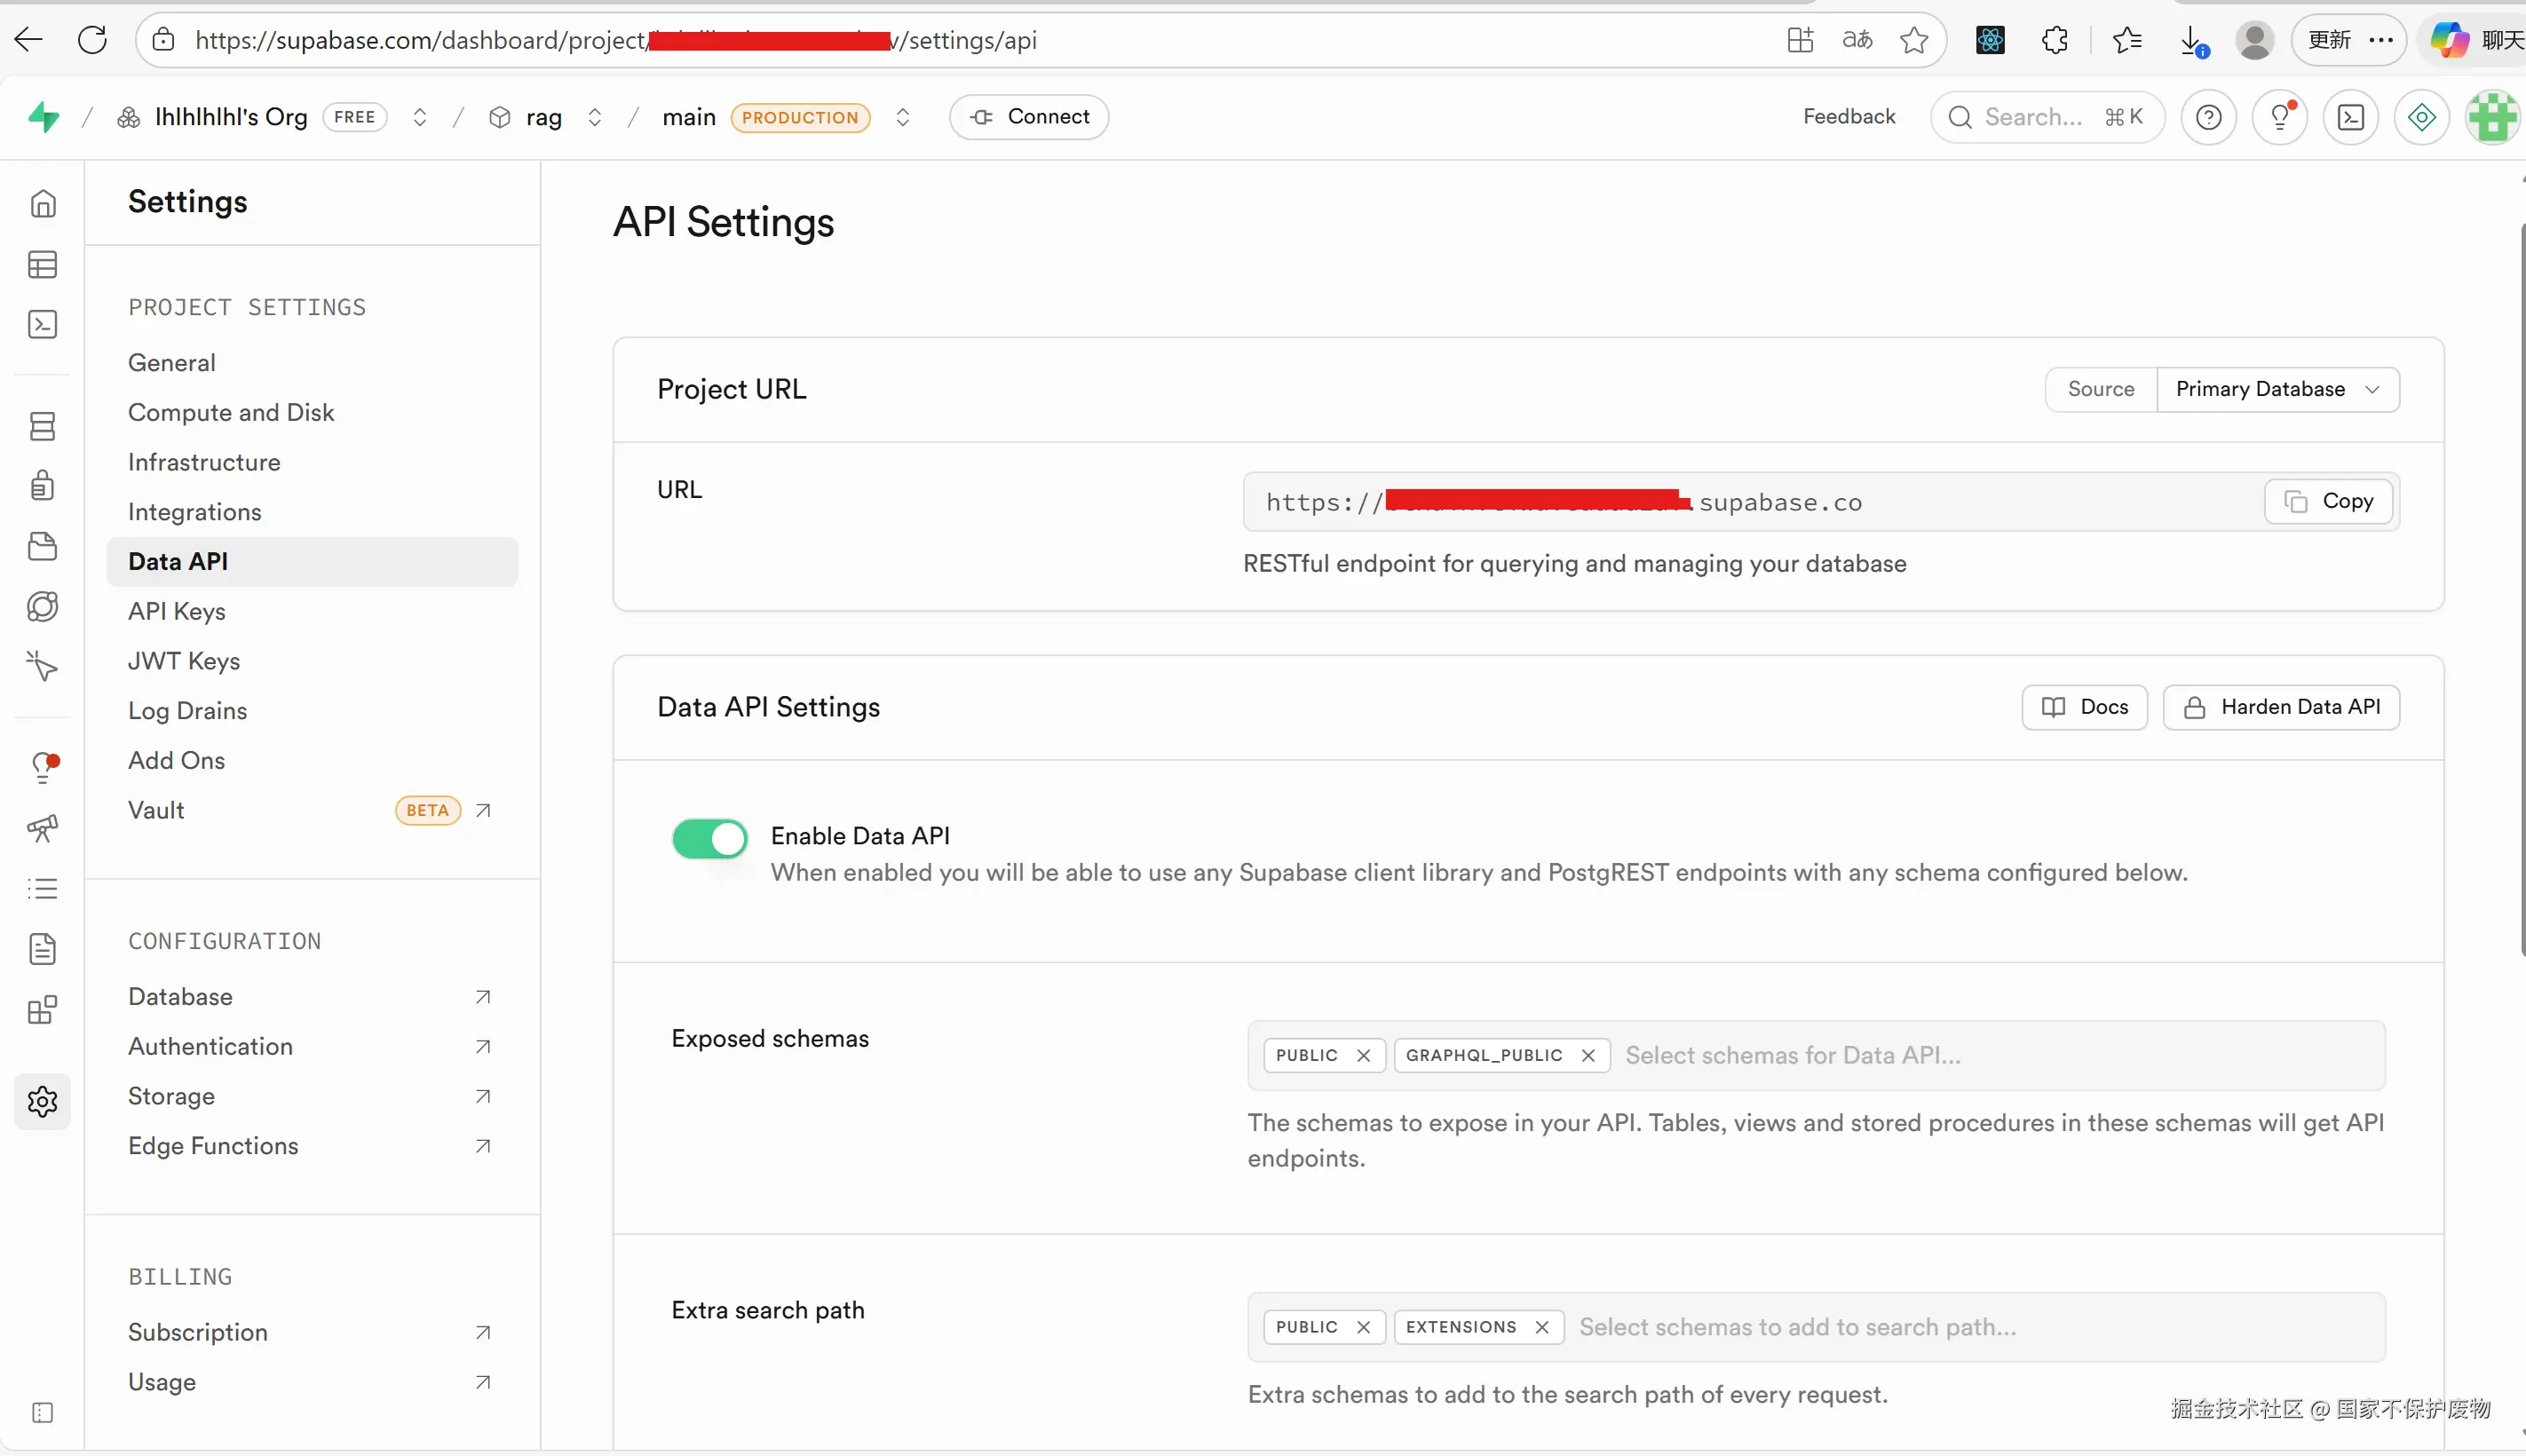
Task: Open Table Editor in left sidebar
Action: [42, 265]
